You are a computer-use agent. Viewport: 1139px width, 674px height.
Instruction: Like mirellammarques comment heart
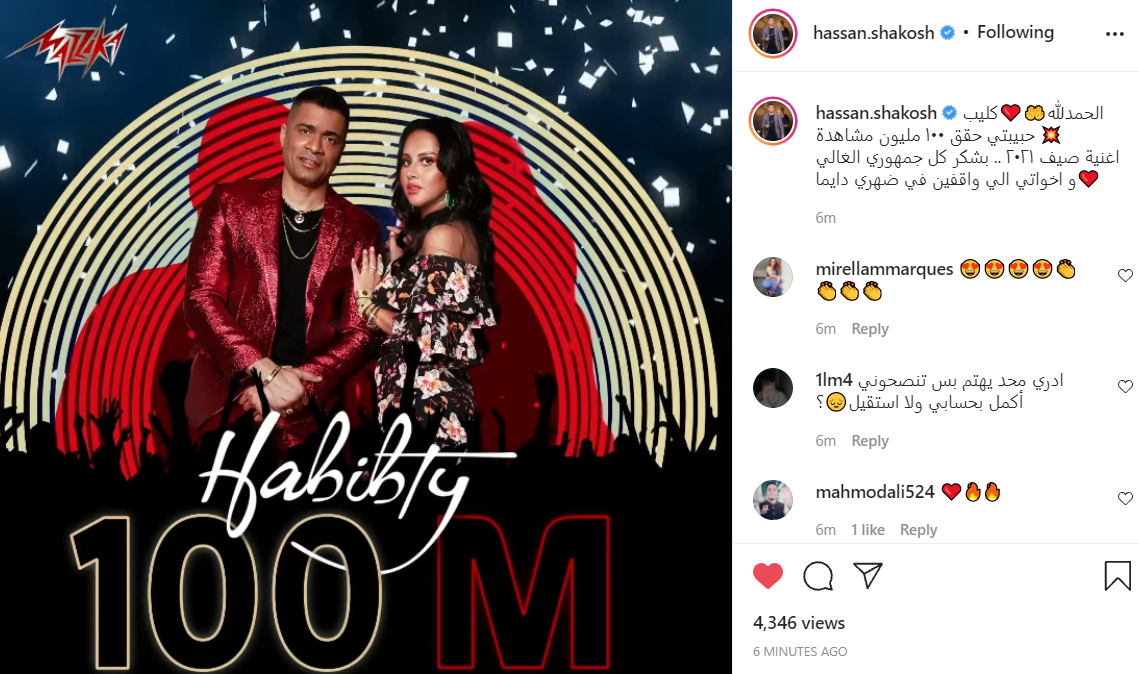pyautogui.click(x=1125, y=275)
